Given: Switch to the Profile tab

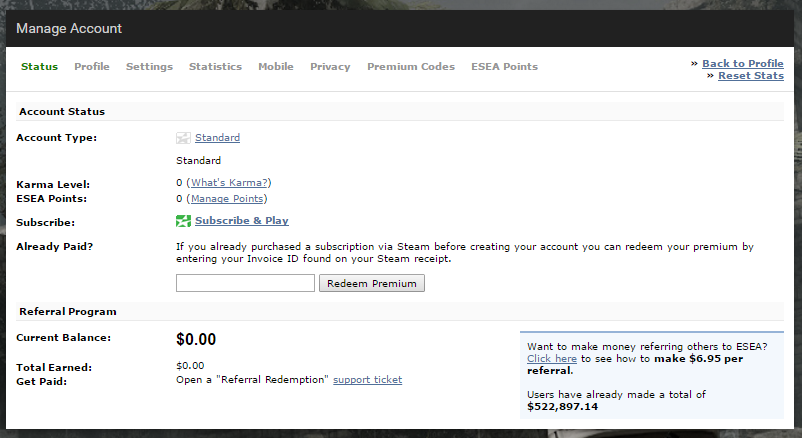Looking at the screenshot, I should click(92, 67).
